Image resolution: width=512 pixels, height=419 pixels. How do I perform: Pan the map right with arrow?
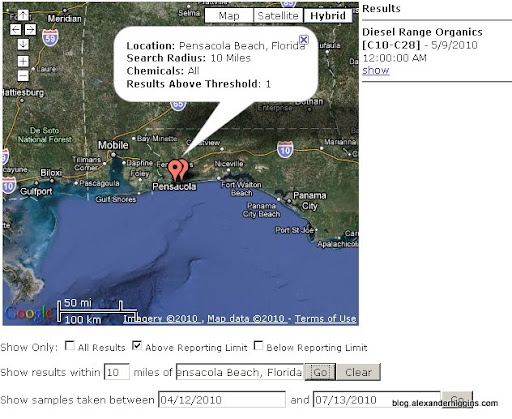[30, 30]
